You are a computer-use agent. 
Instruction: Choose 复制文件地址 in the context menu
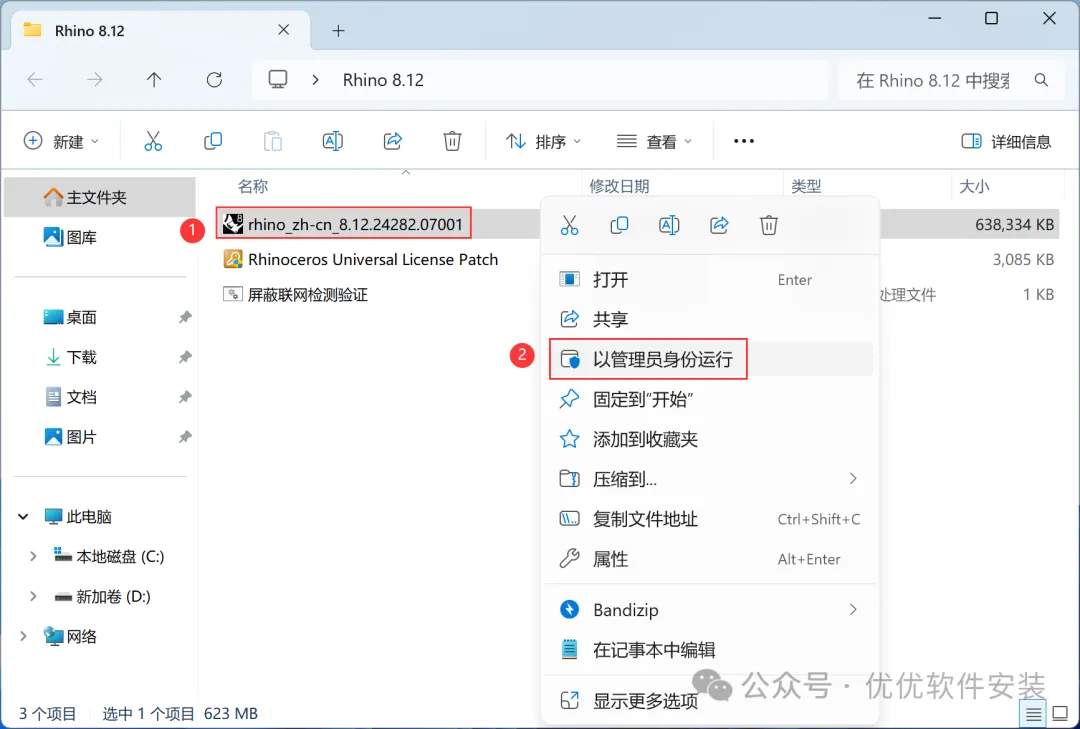pyautogui.click(x=711, y=519)
